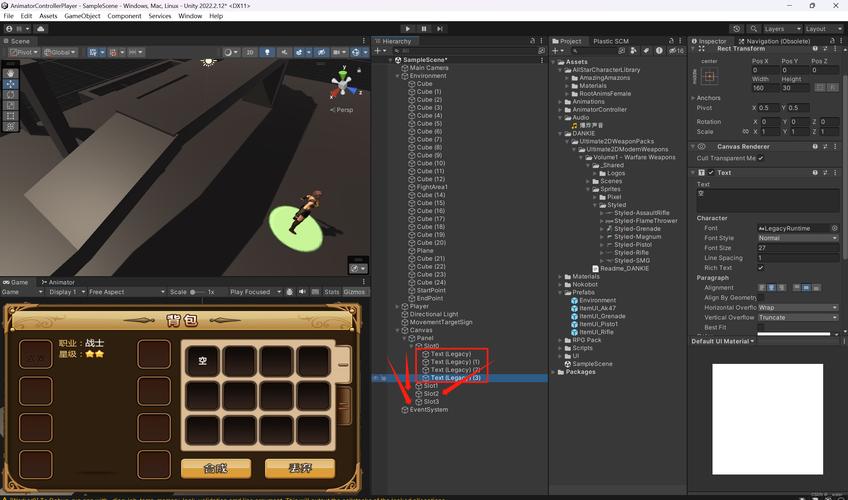This screenshot has height=500, width=848.
Task: Click the 丢弃 button in game panel
Action: 300,468
